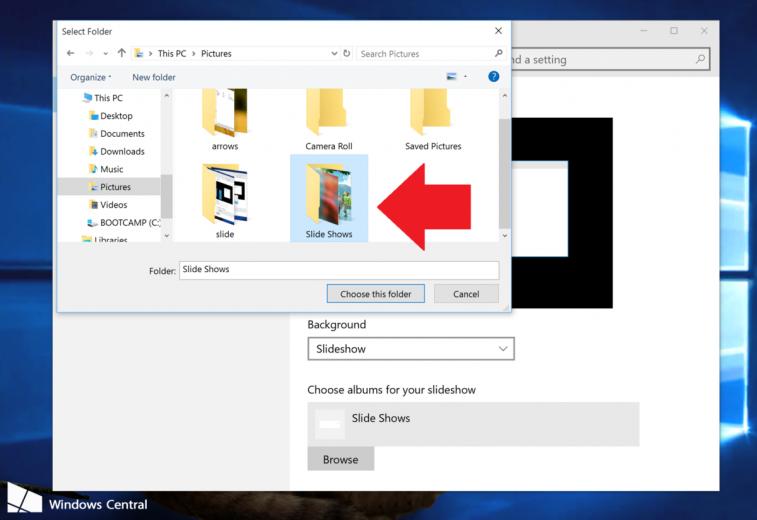Close the Settings window
Image resolution: width=757 pixels, height=520 pixels.
pyautogui.click(x=704, y=31)
